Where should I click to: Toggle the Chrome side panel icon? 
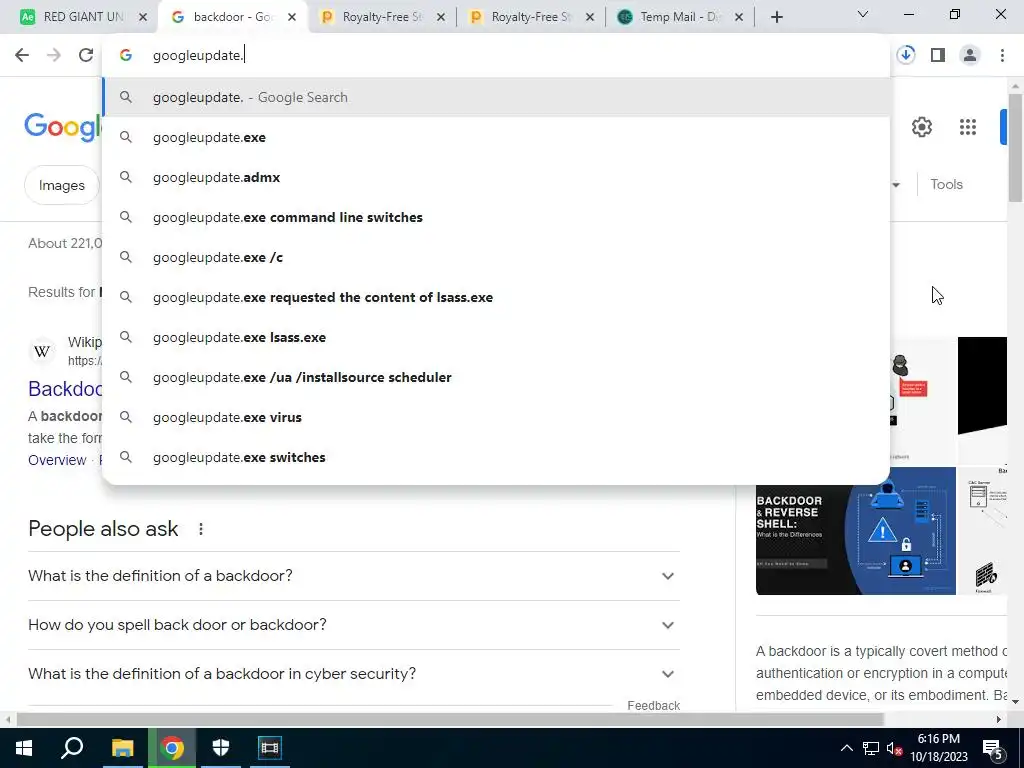pyautogui.click(x=938, y=56)
